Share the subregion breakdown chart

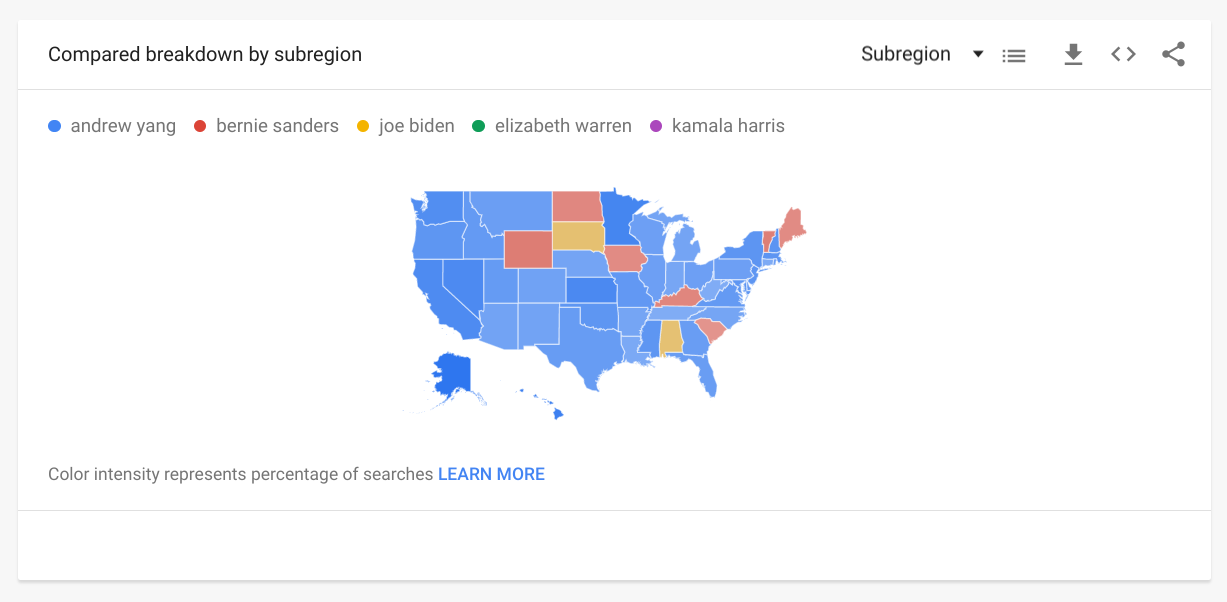tap(1173, 54)
